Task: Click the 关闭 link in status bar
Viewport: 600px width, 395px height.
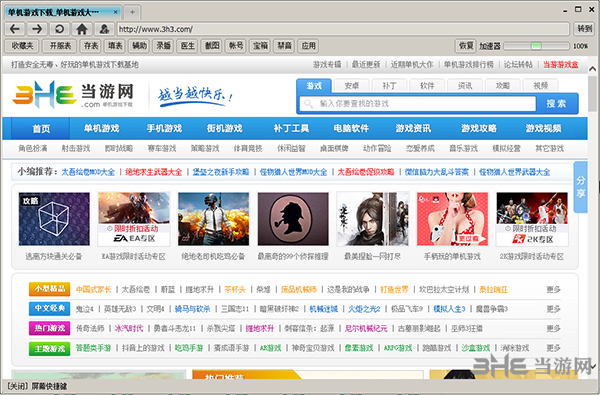Action: click(x=17, y=387)
